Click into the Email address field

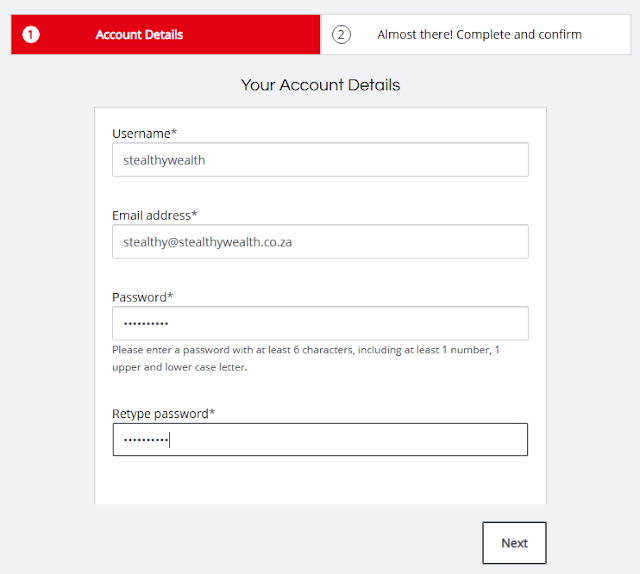coord(320,242)
